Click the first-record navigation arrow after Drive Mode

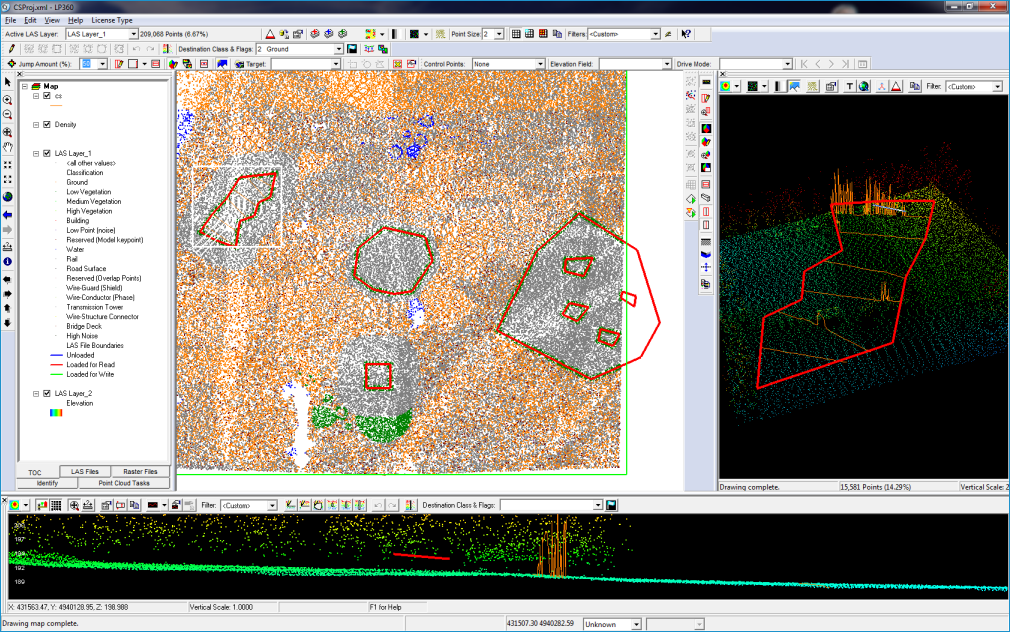(804, 64)
